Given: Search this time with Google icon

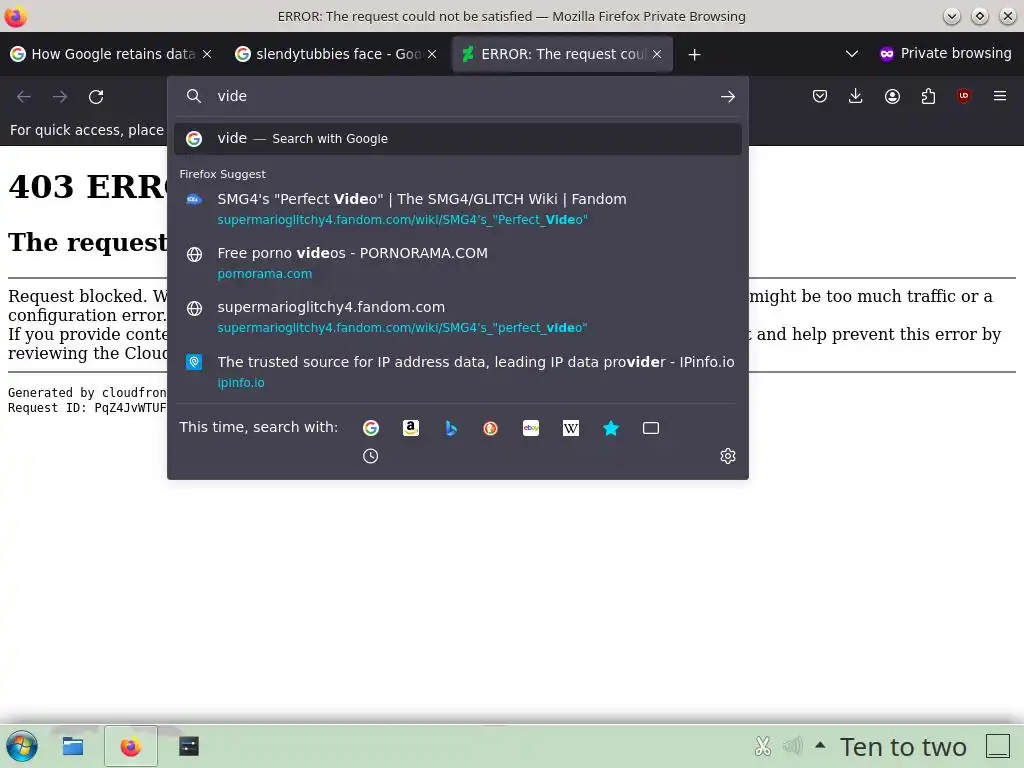Looking at the screenshot, I should click(x=371, y=428).
